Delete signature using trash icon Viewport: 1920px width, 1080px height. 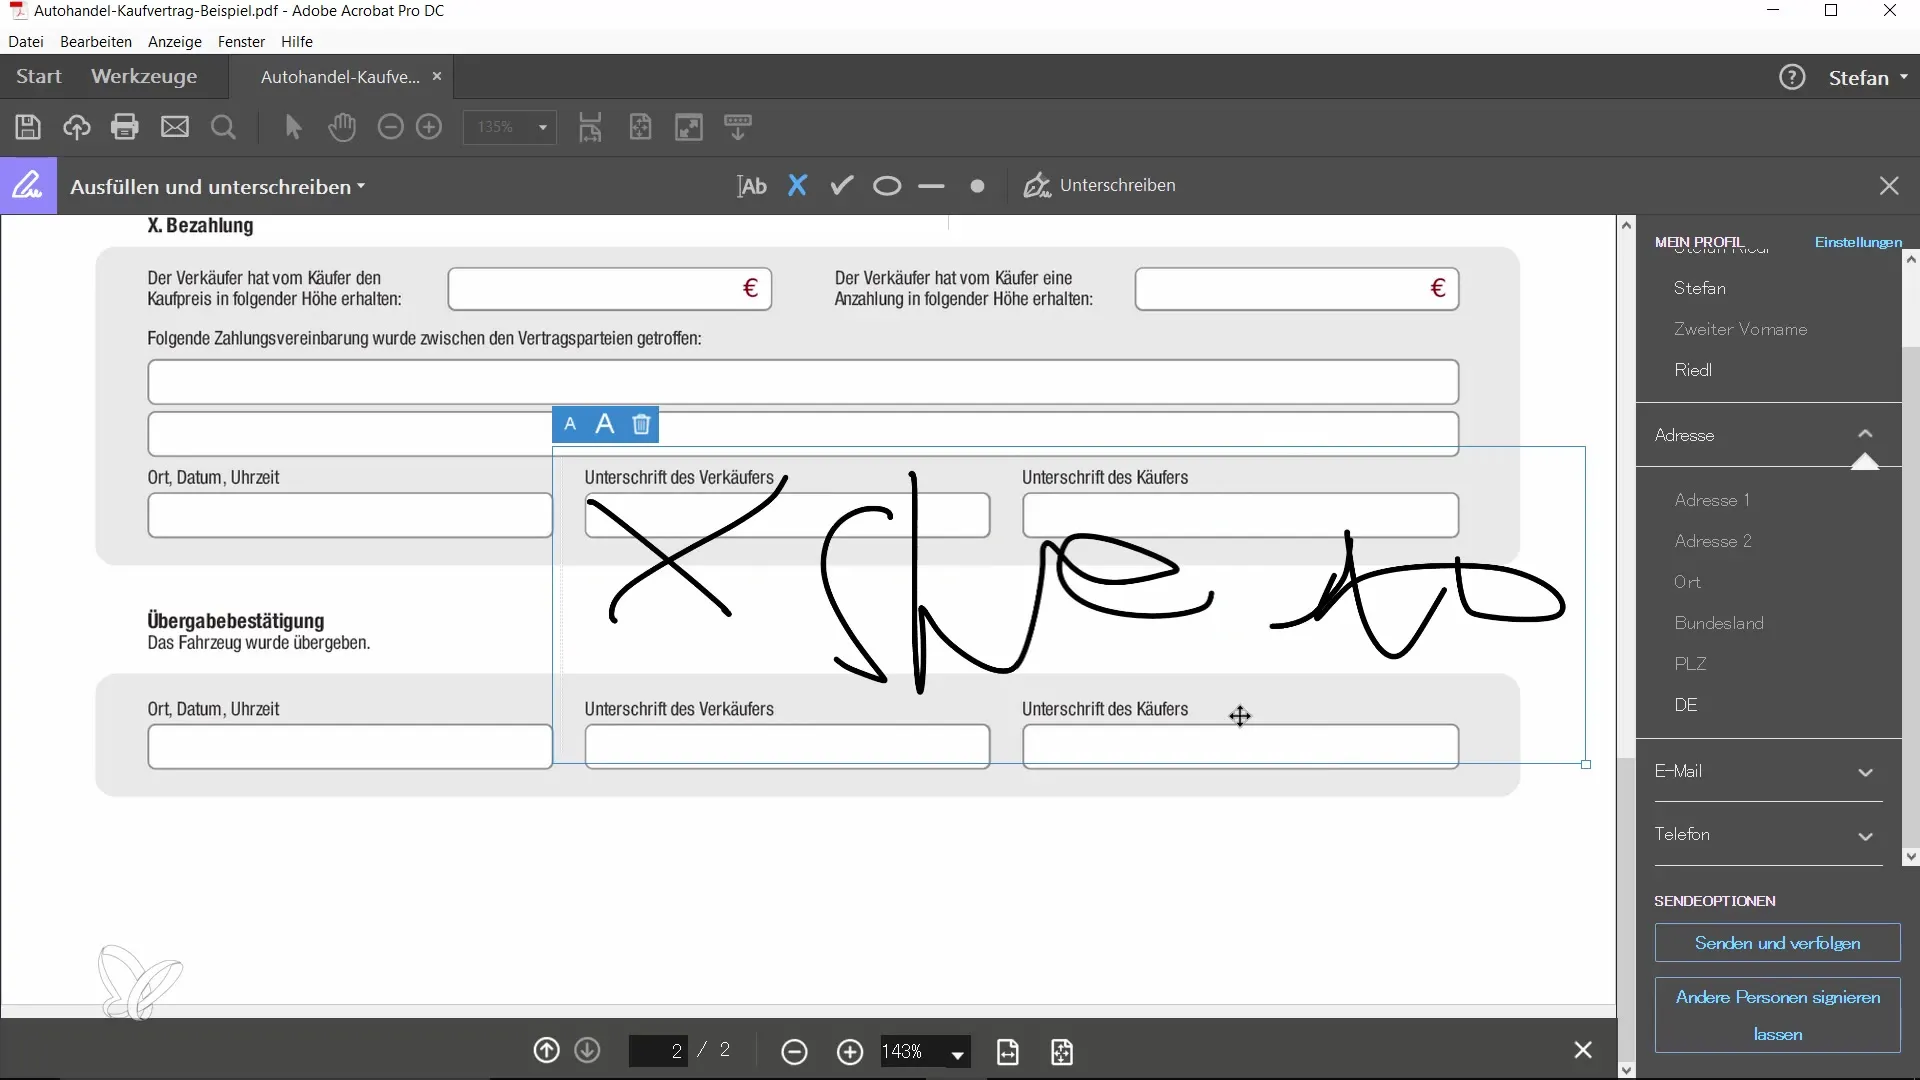(641, 425)
